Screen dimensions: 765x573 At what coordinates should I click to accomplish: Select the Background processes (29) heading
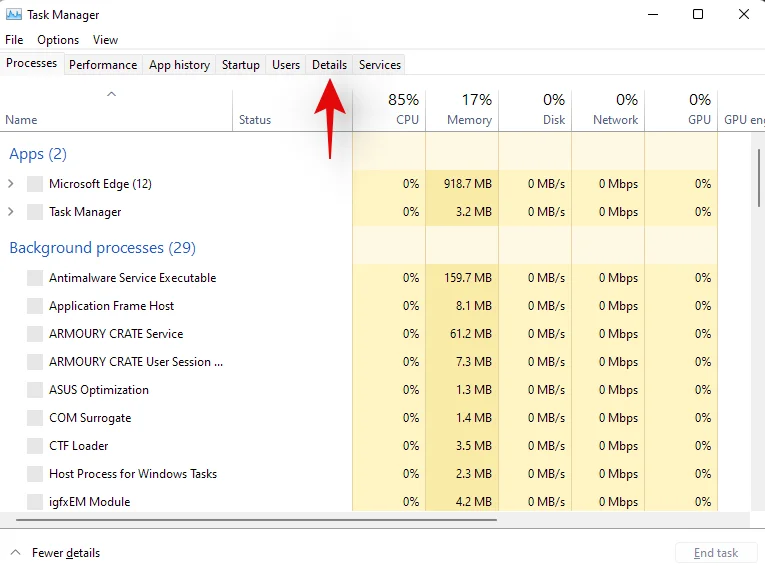pos(102,248)
